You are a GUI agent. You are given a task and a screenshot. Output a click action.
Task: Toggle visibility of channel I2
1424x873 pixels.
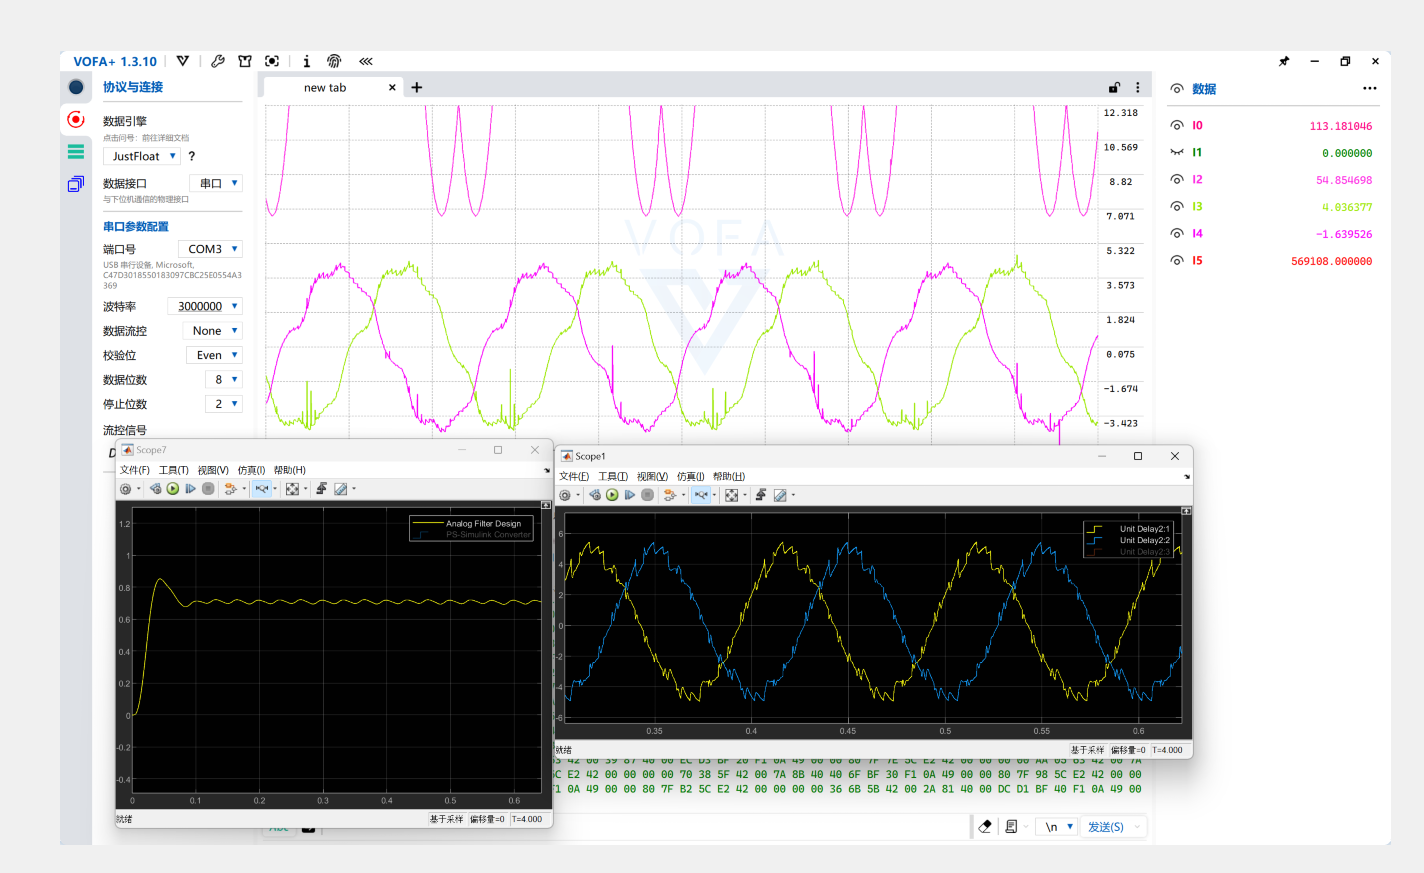pos(1177,180)
